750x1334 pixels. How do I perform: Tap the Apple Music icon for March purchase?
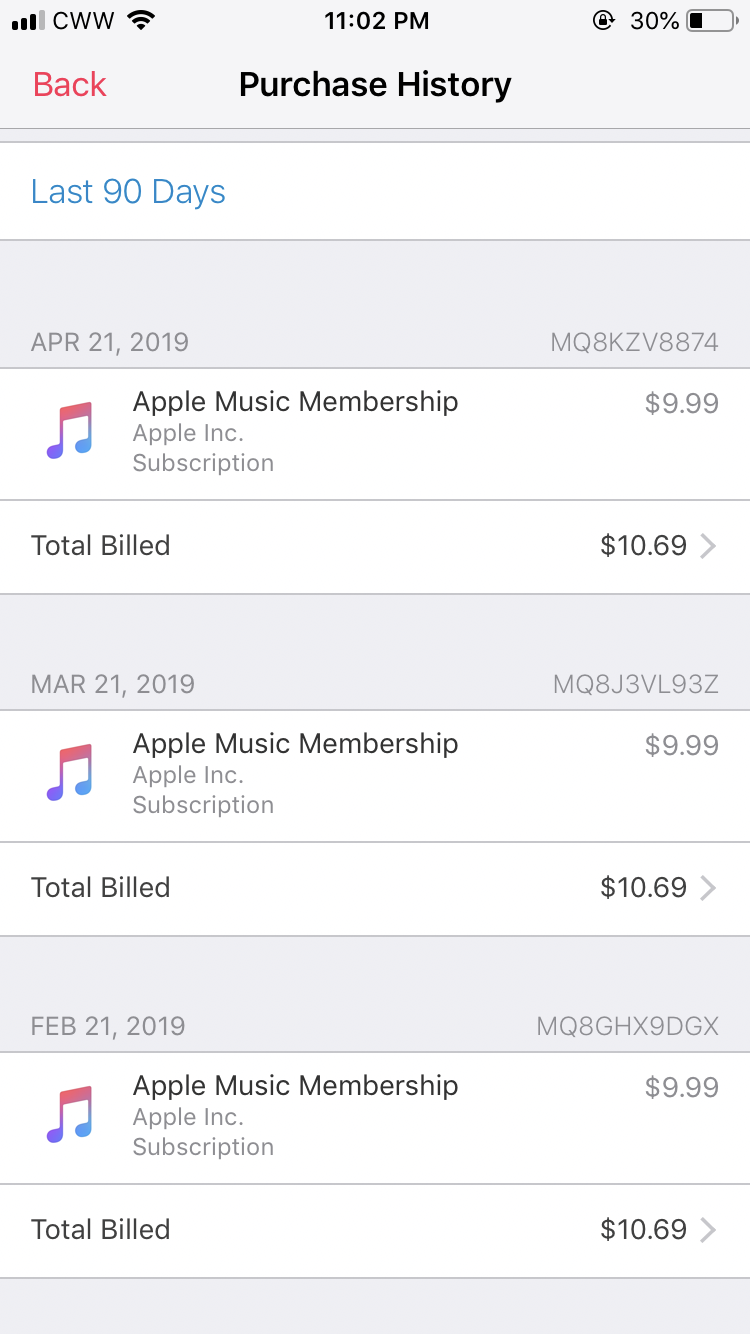(x=70, y=773)
